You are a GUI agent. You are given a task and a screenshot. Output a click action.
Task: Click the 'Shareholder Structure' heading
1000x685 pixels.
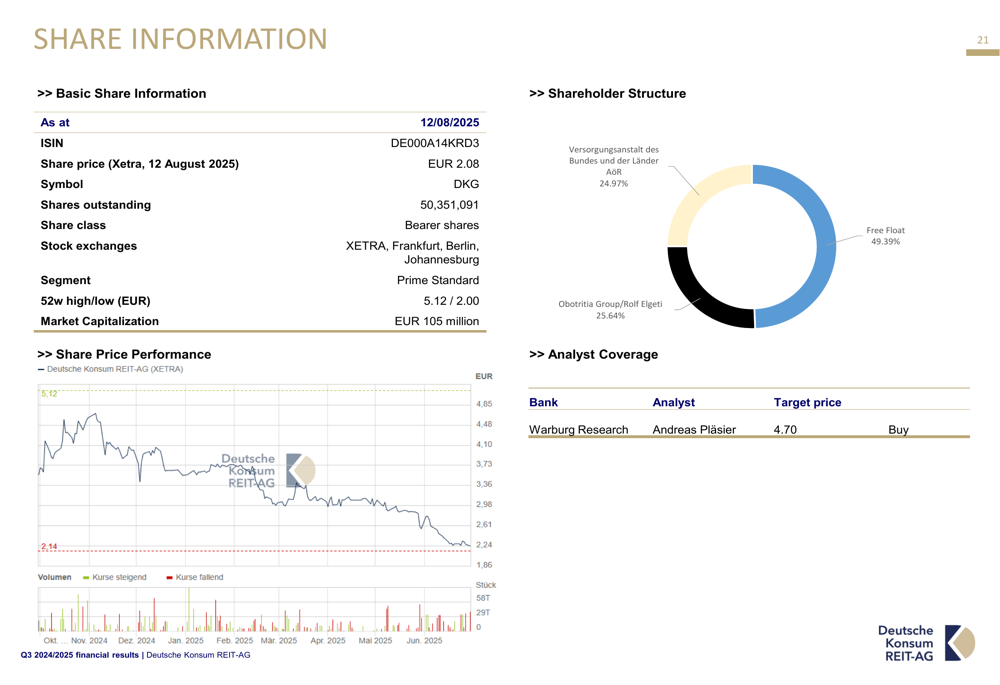pyautogui.click(x=608, y=94)
